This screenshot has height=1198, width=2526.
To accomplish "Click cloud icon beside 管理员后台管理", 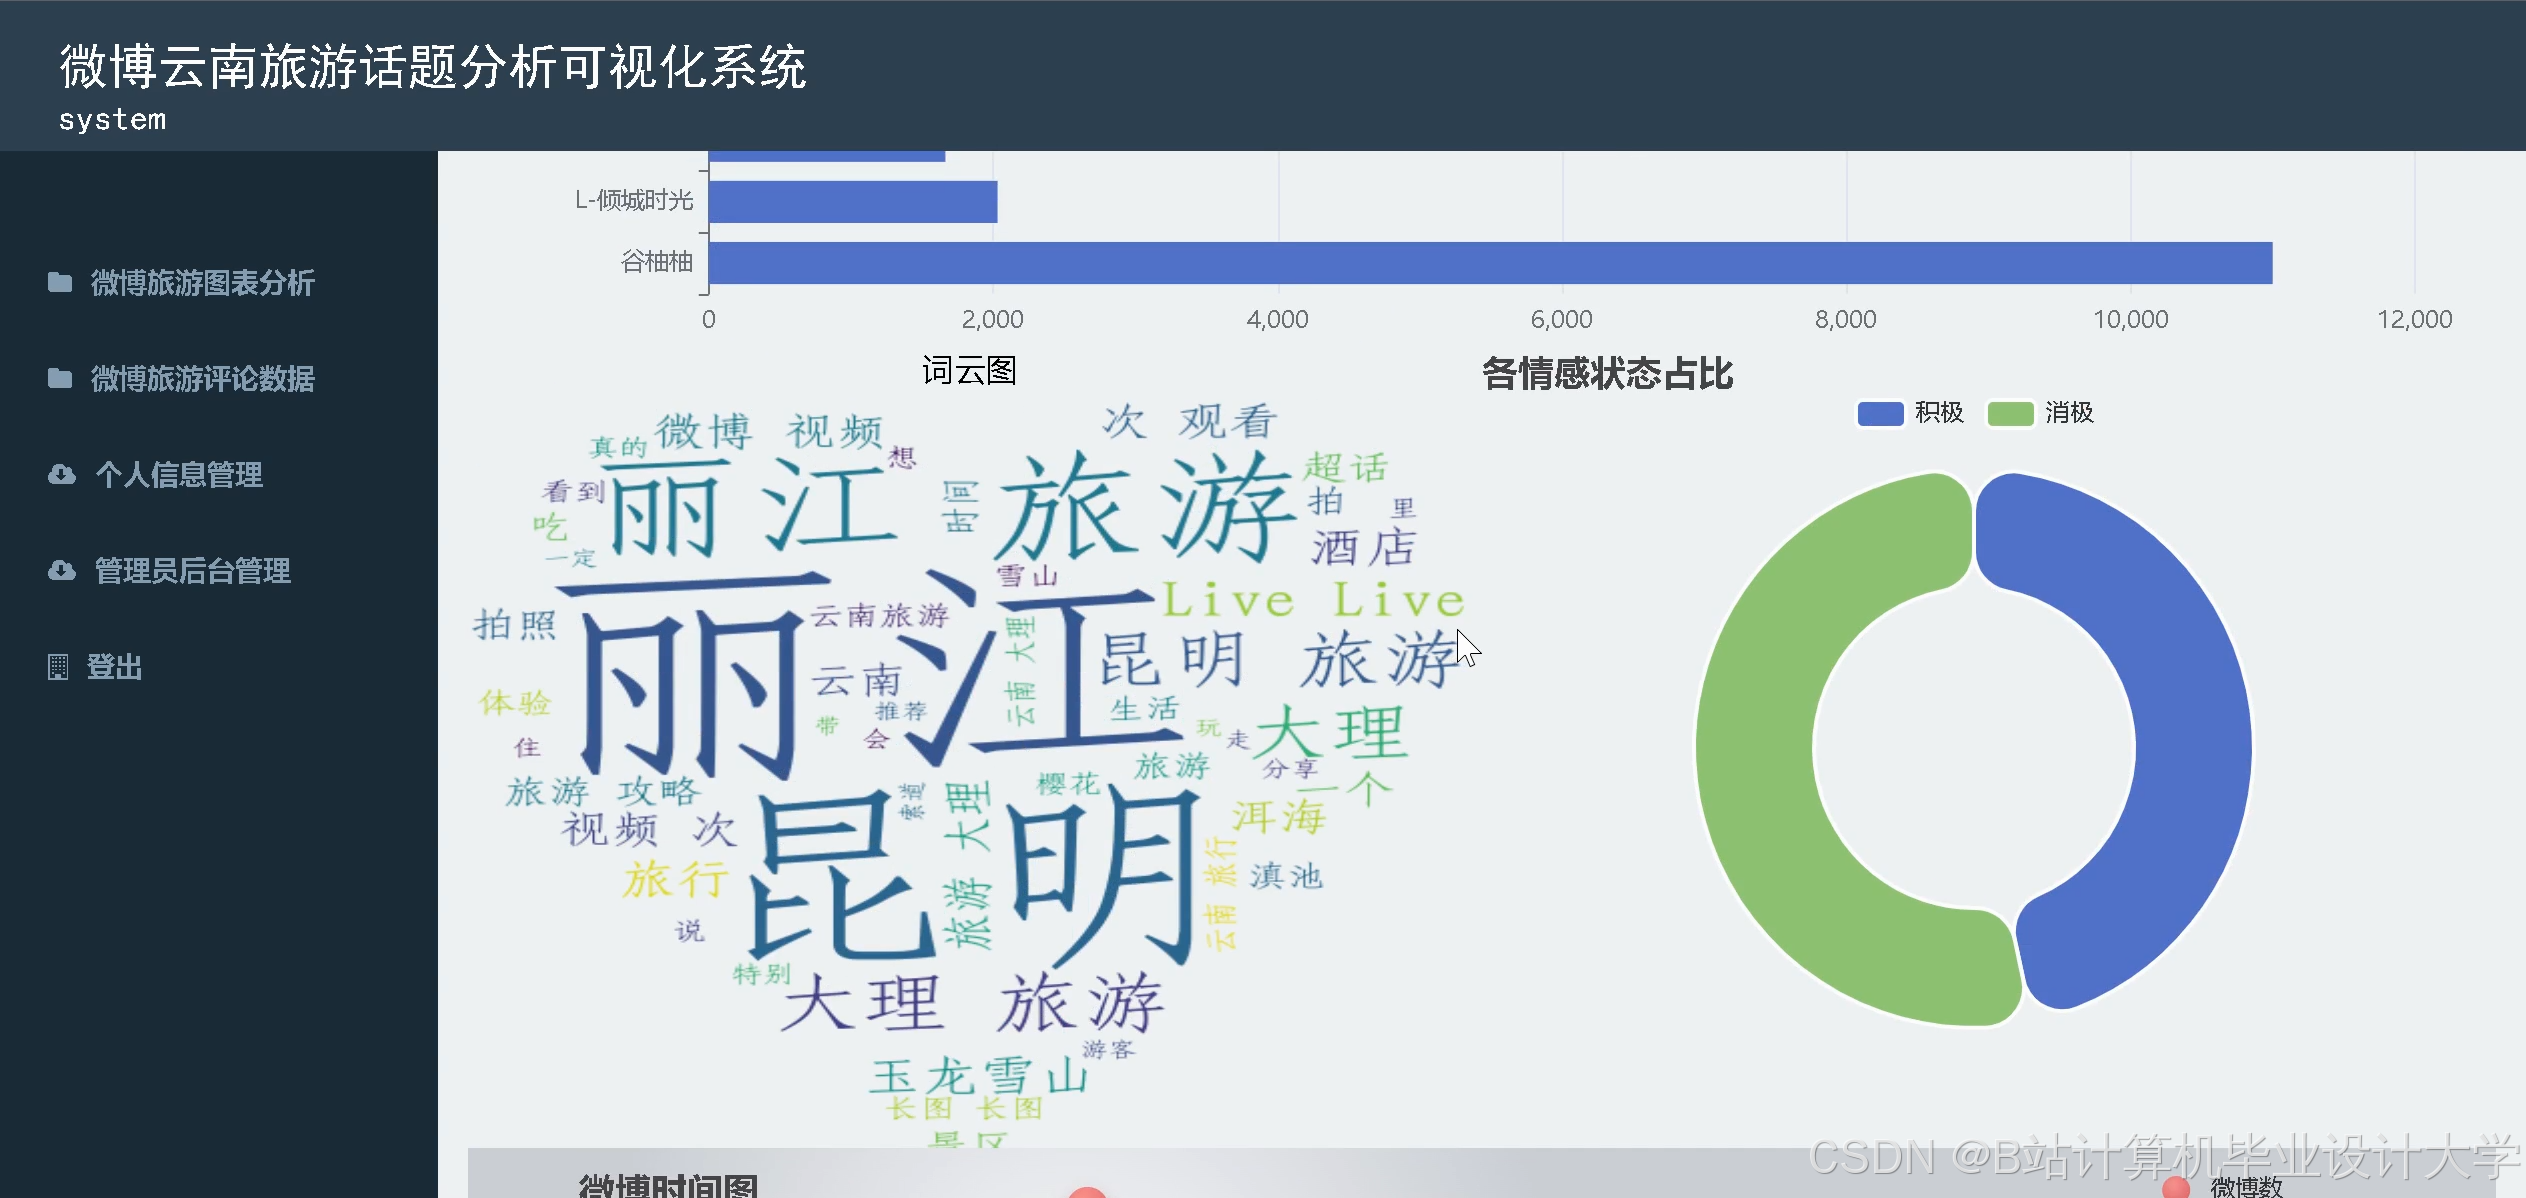I will 62,571.
